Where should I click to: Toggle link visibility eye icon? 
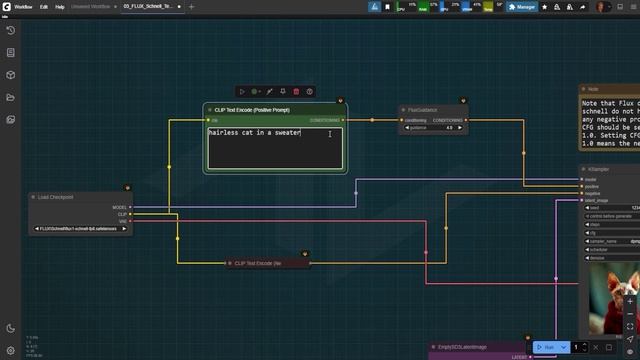(630, 352)
